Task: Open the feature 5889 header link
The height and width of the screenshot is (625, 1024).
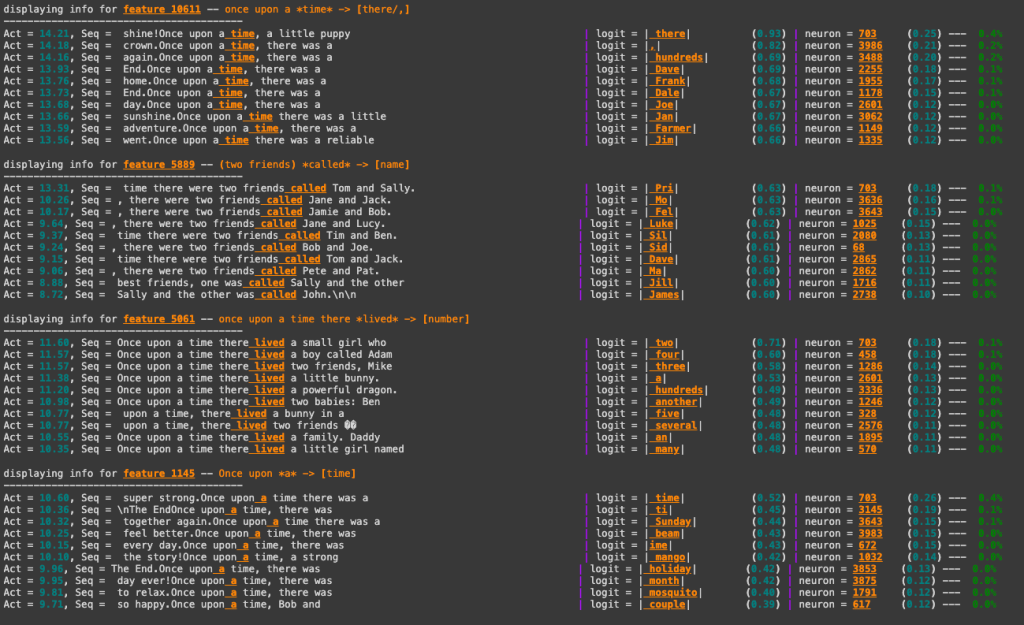Action: click(159, 164)
